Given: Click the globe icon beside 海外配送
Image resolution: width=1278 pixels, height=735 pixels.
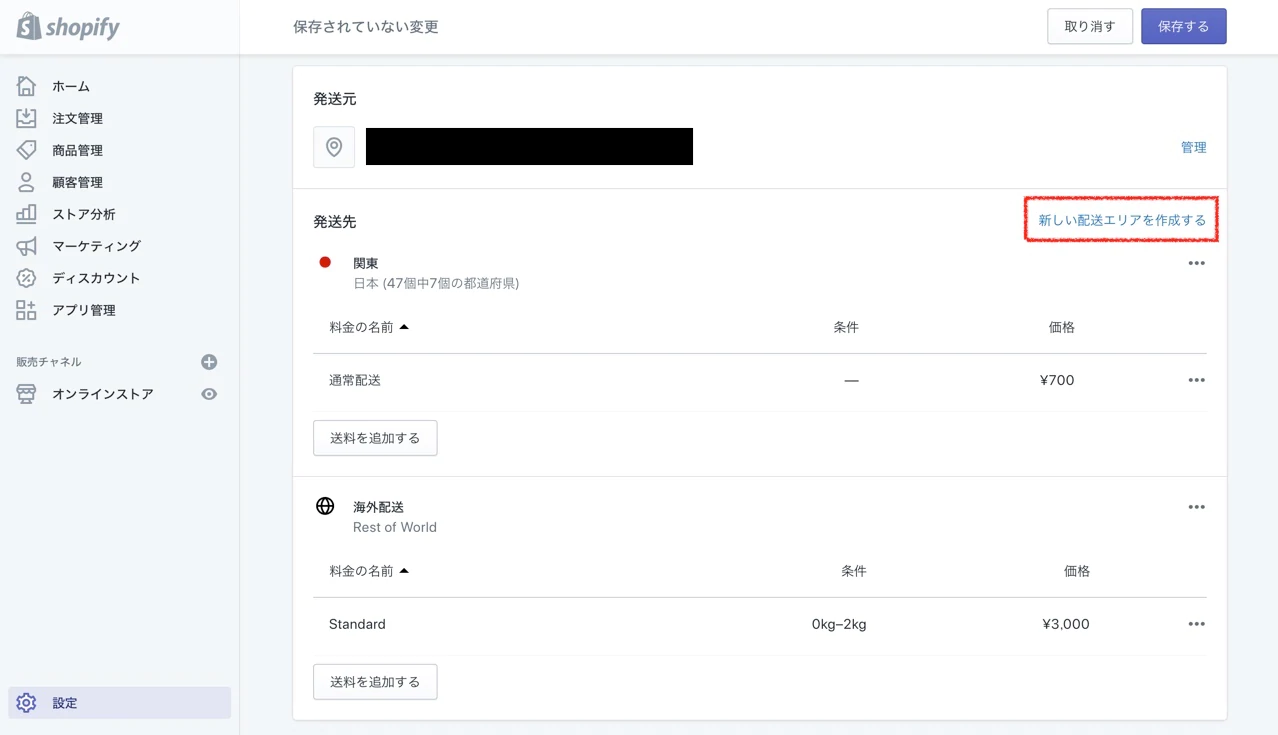Looking at the screenshot, I should coord(325,506).
